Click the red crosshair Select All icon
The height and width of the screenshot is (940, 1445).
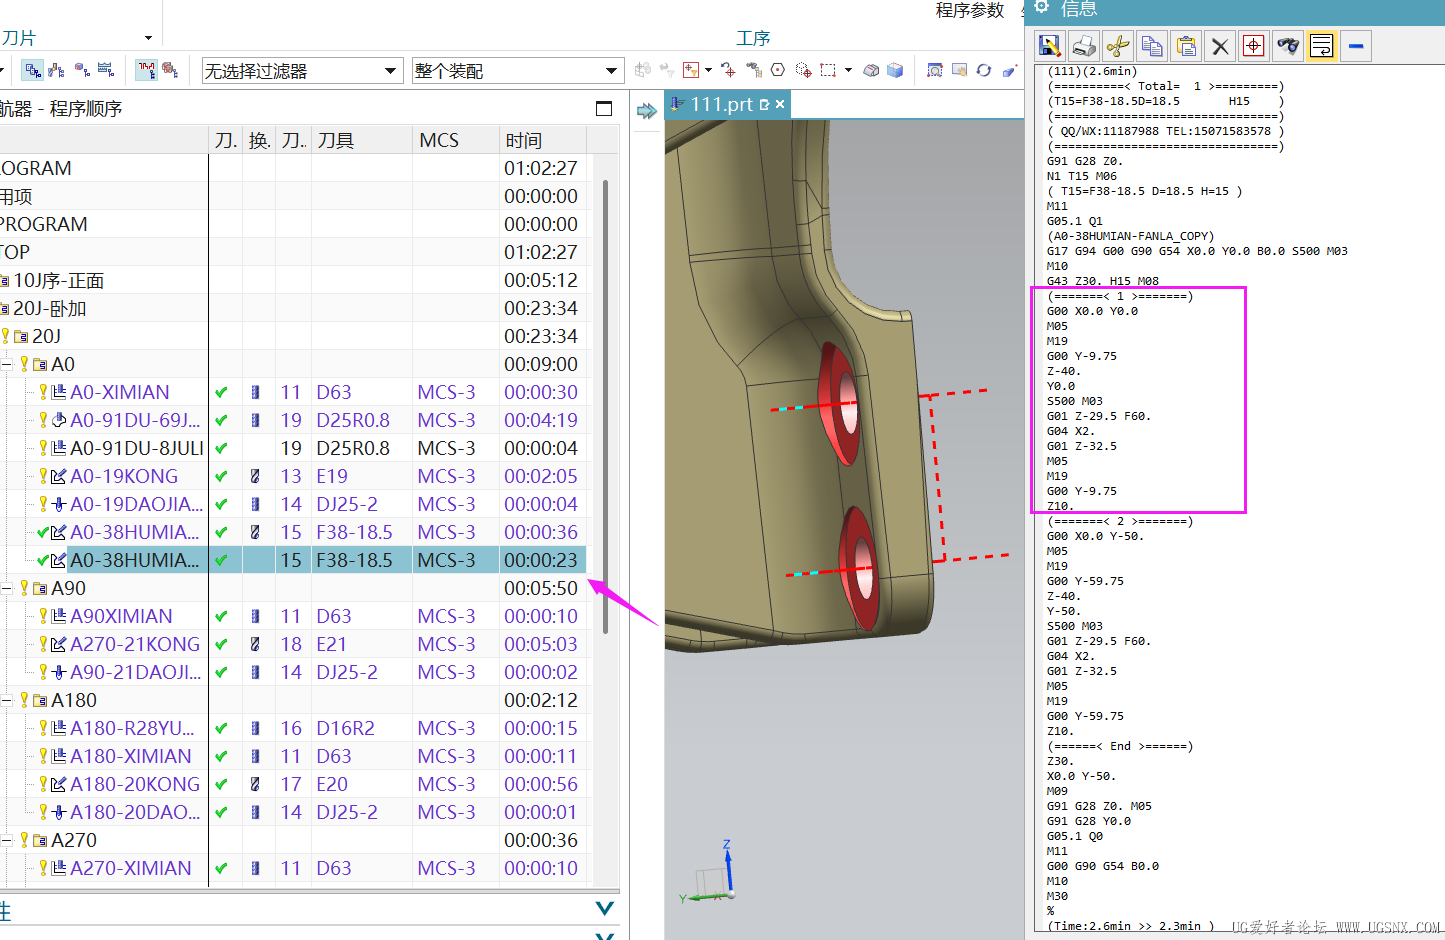point(1254,46)
